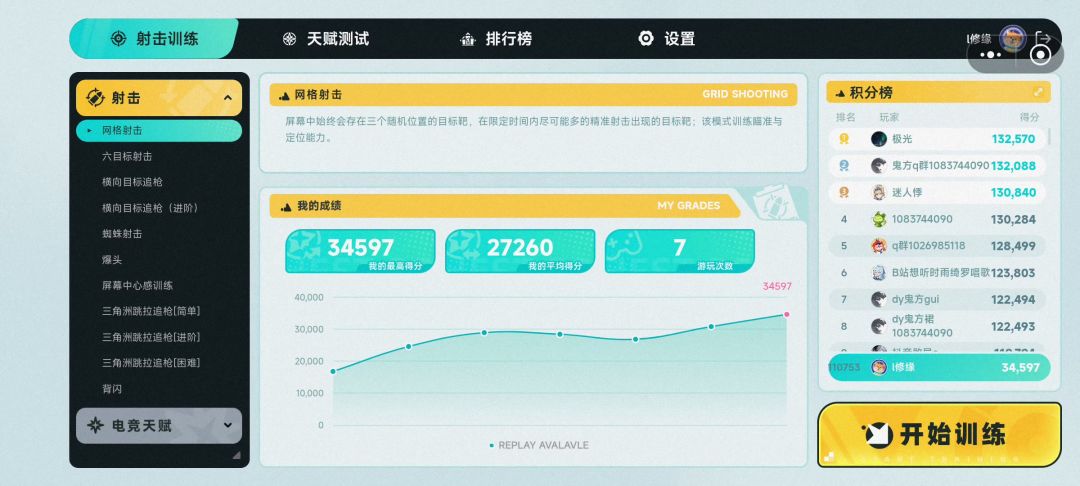Collapse the 射击 category section
This screenshot has height=486, width=1080.
[228, 98]
